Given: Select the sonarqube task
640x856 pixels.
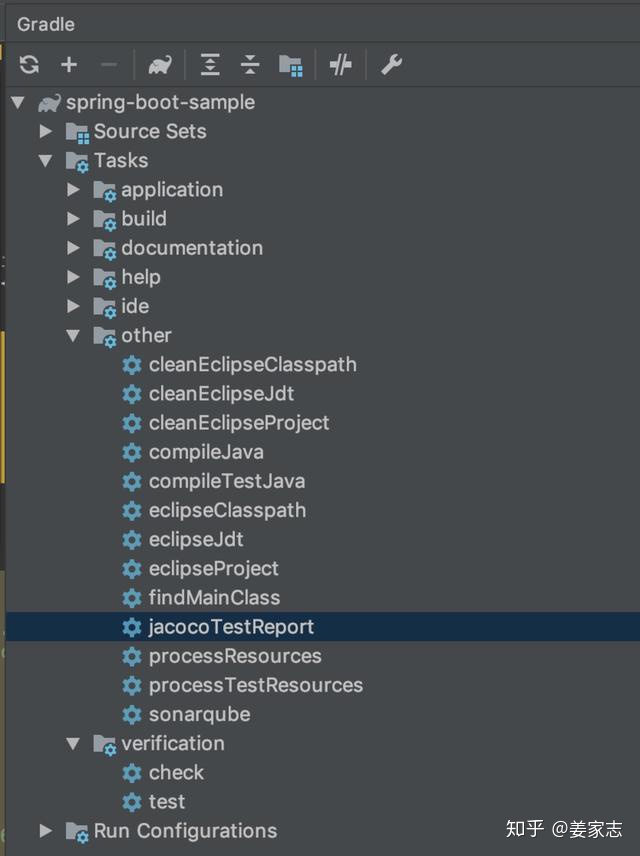Looking at the screenshot, I should pos(199,714).
